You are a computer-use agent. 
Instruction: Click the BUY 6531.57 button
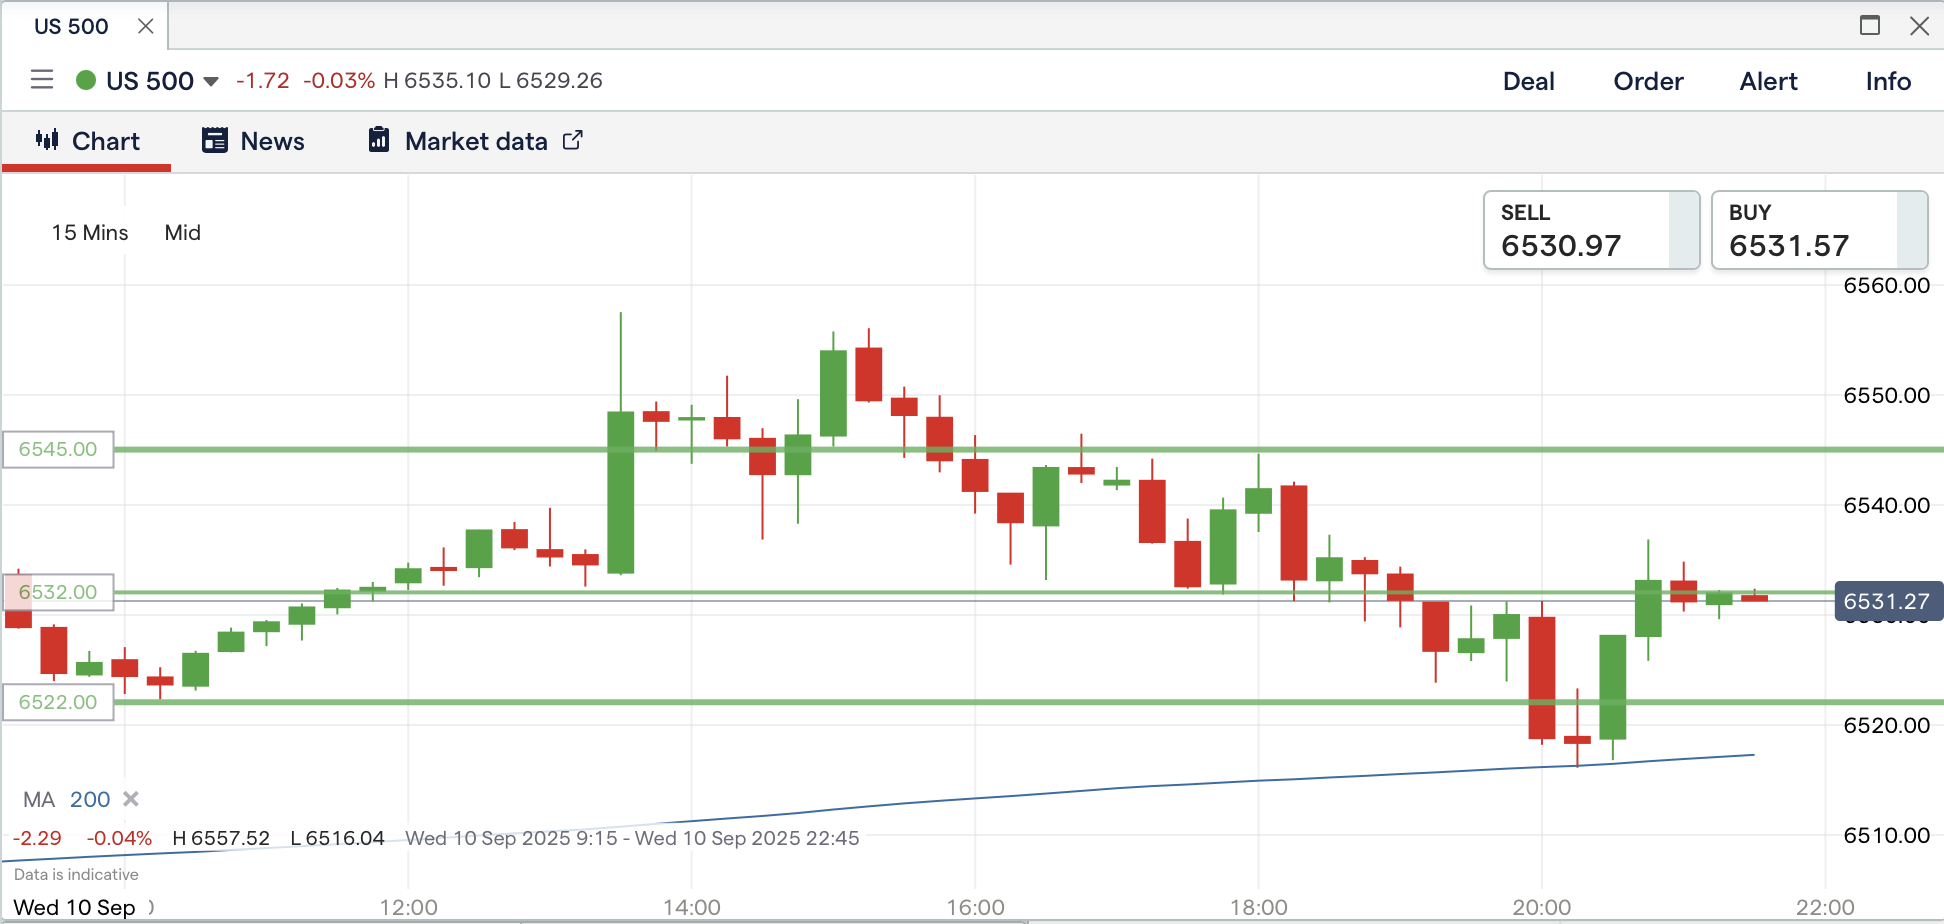pyautogui.click(x=1818, y=231)
